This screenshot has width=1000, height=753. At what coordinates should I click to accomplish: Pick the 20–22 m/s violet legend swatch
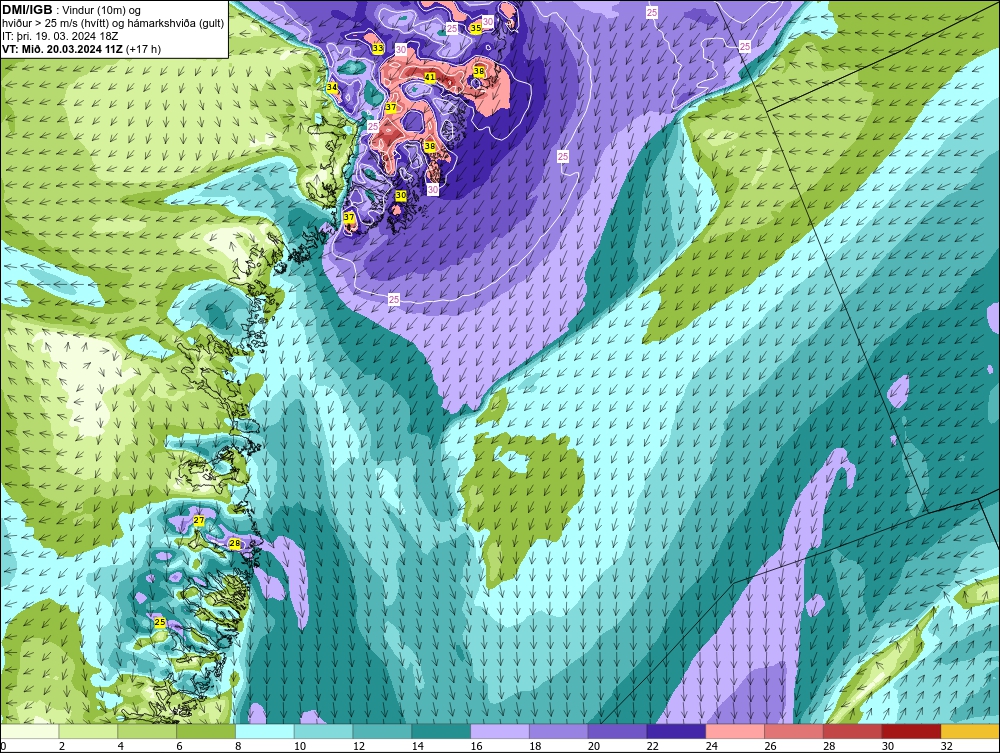[x=617, y=731]
